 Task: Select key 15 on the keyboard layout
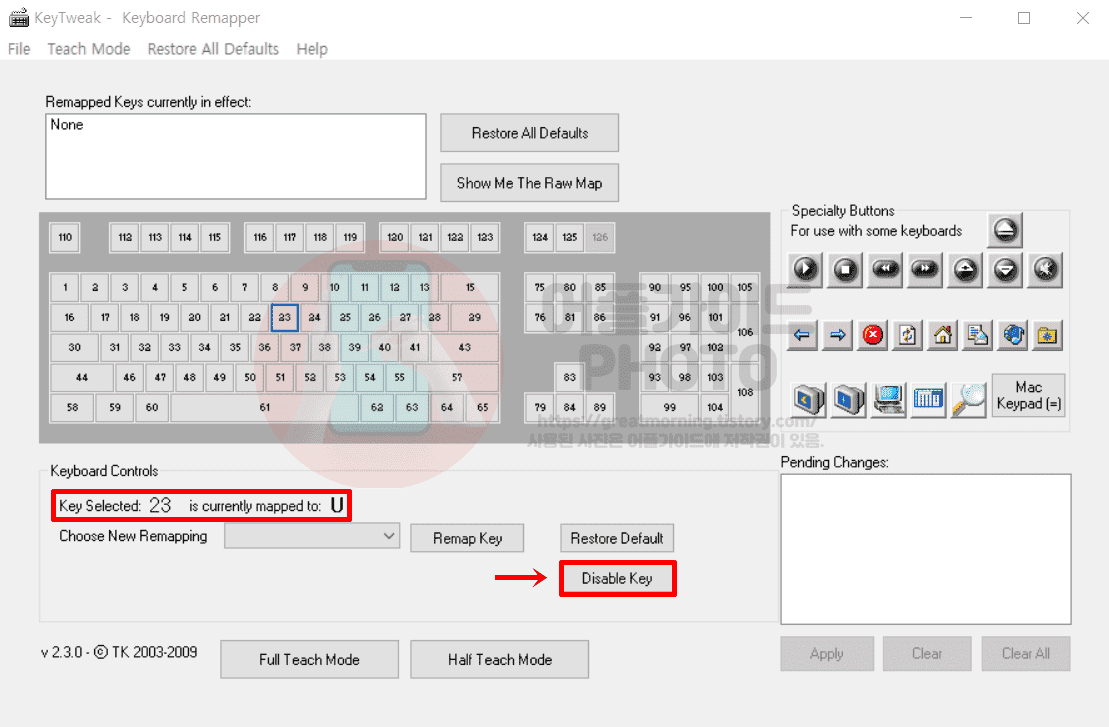pos(470,287)
